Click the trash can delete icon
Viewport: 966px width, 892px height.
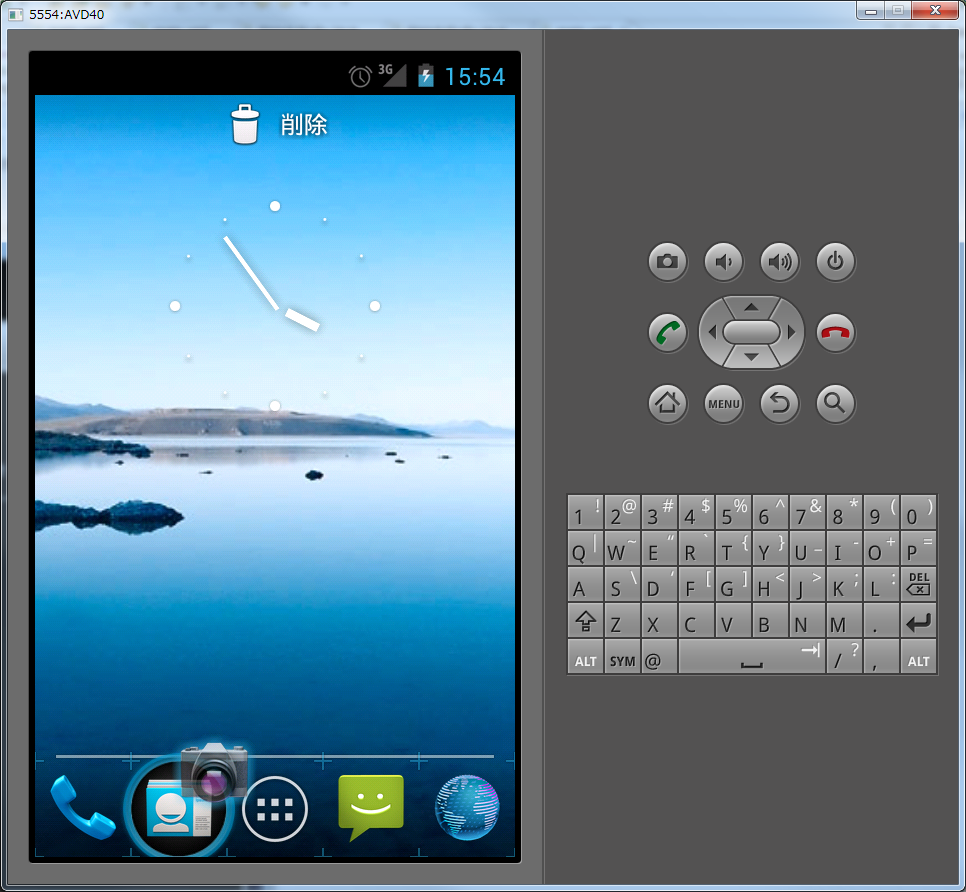coord(245,124)
